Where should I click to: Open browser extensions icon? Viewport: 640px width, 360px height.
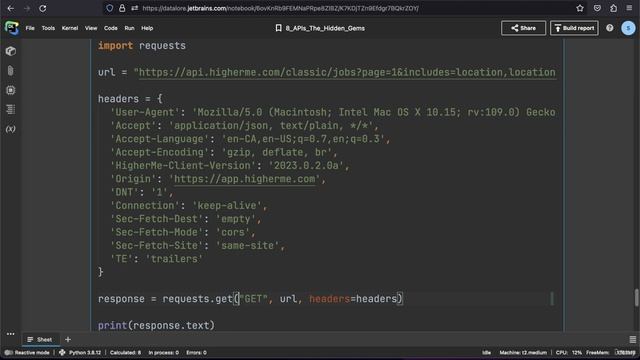(613, 8)
